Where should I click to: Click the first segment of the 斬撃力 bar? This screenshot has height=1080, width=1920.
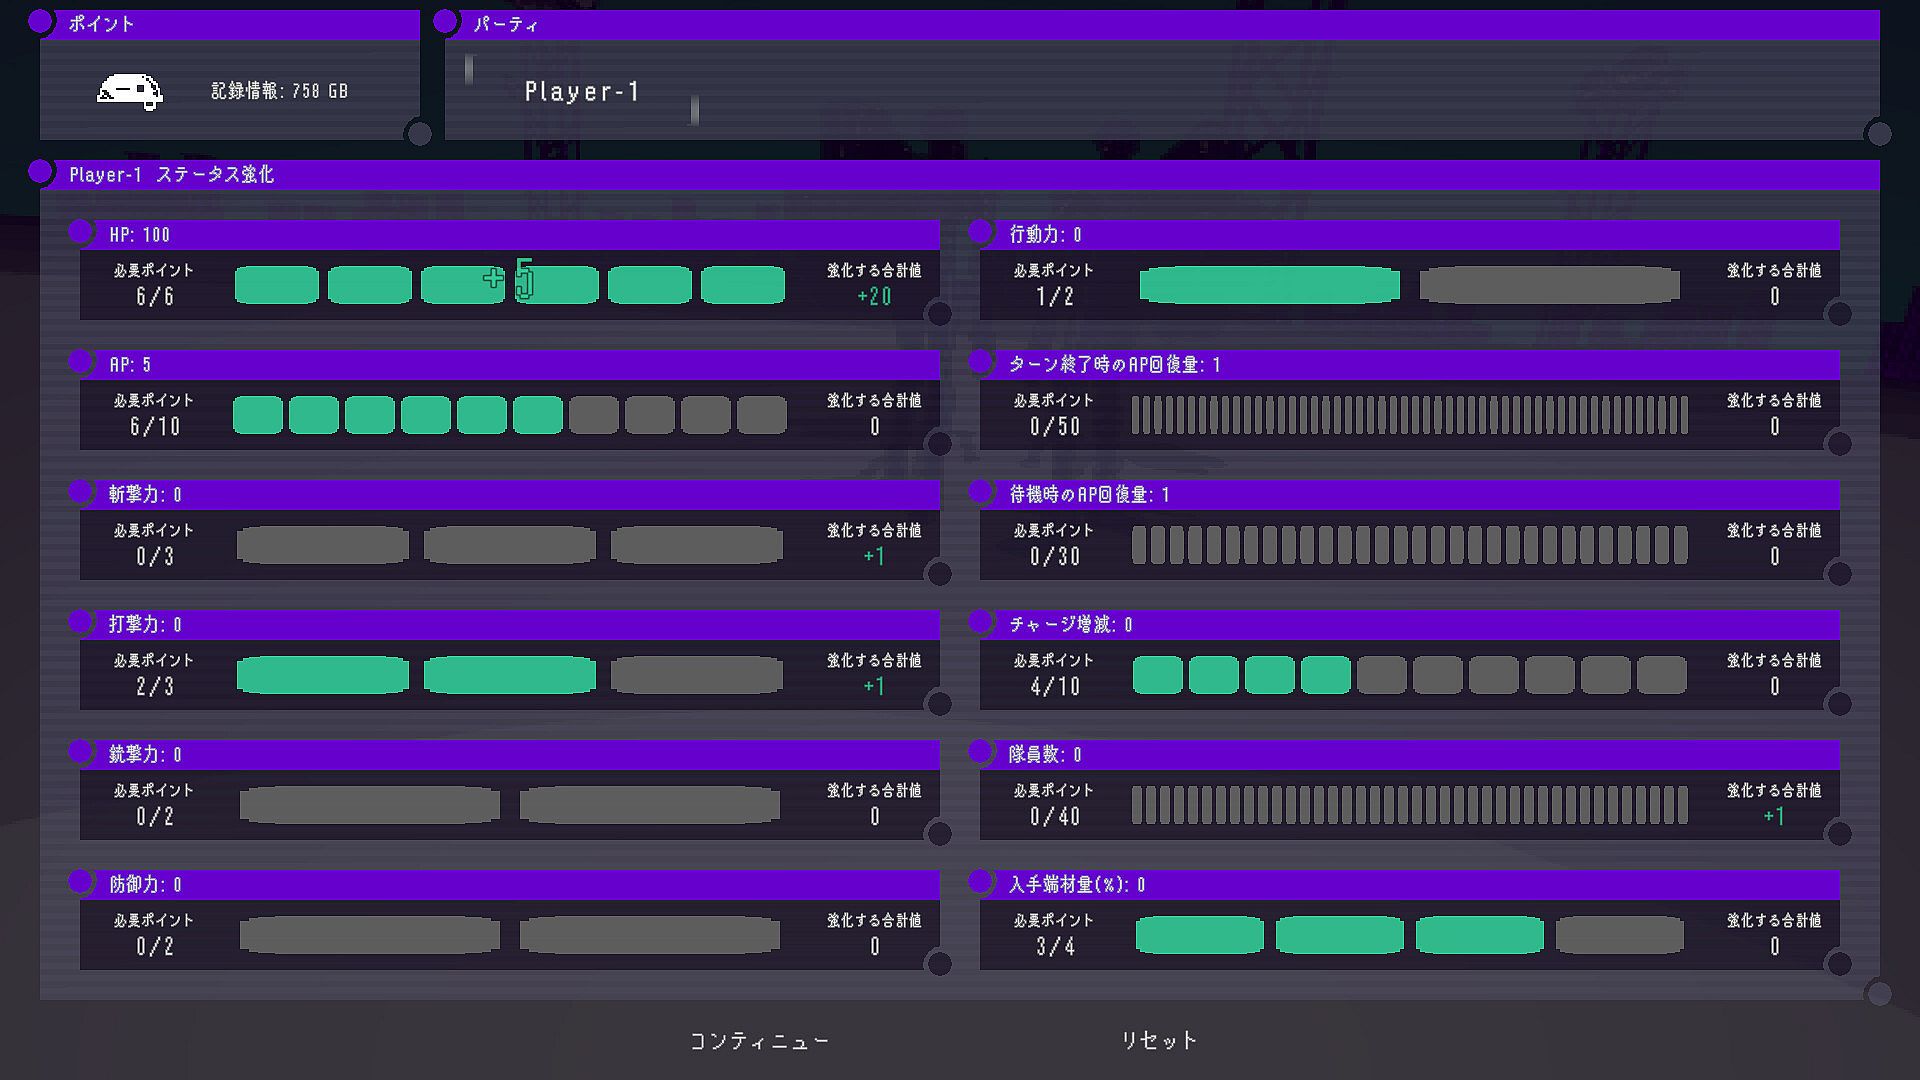[323, 545]
